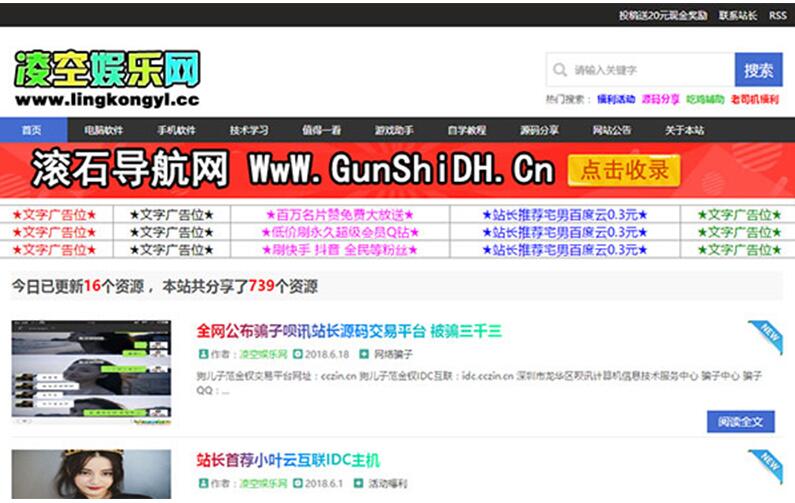
Task: Click the author icon in first article
Action: [203, 354]
